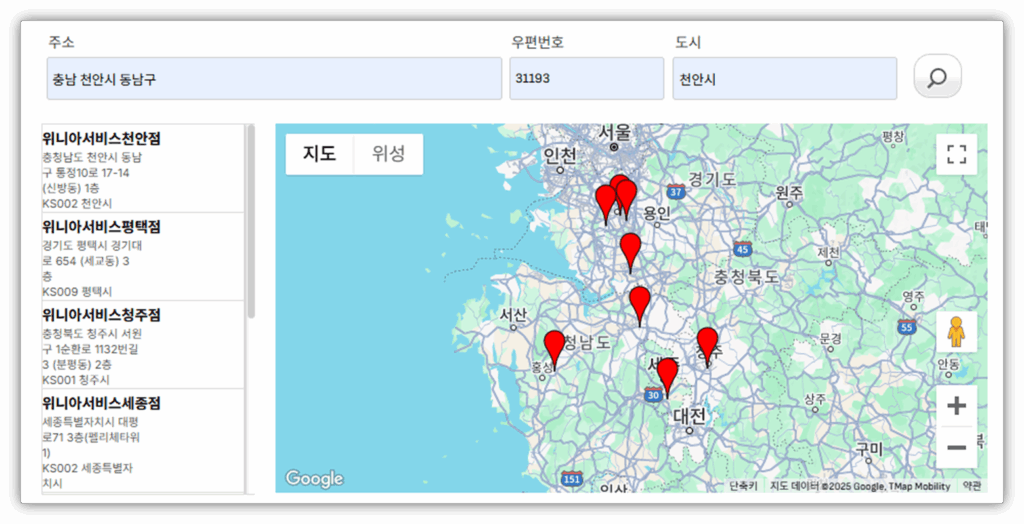Click address line 구 1순환로 1132번길
This screenshot has height=524, width=1024.
pos(90,350)
